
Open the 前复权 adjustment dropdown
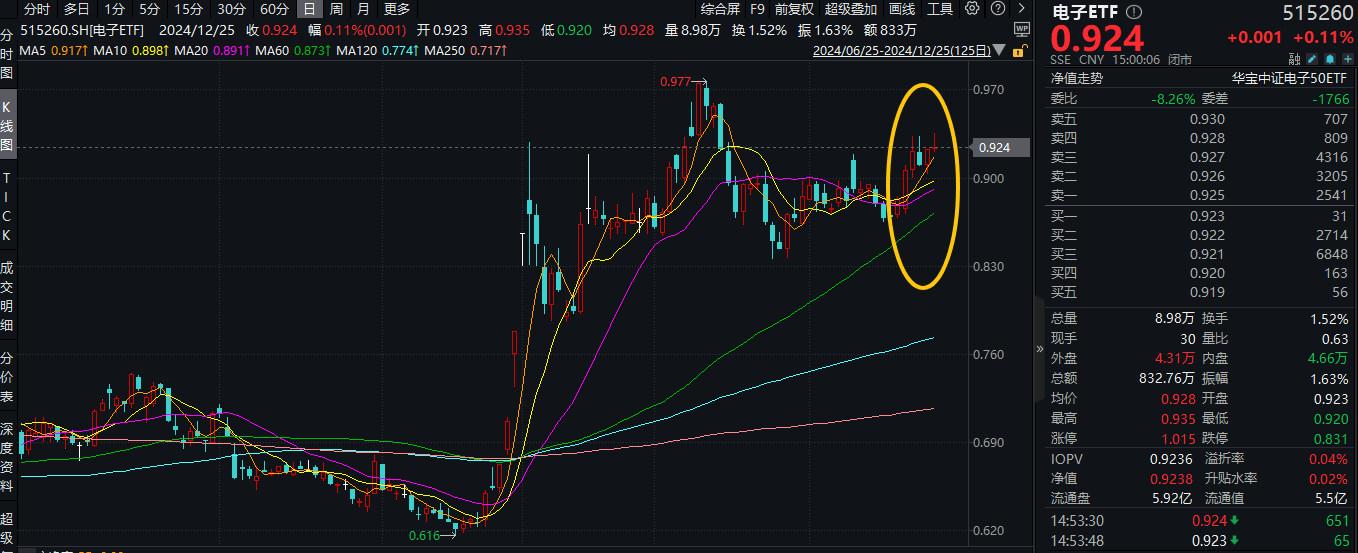point(794,9)
